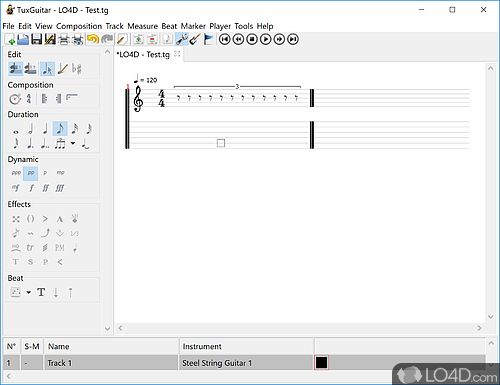Viewport: 500px width, 385px height.
Task: Open the tuplet division dropdown arrow
Action: [x=73, y=144]
